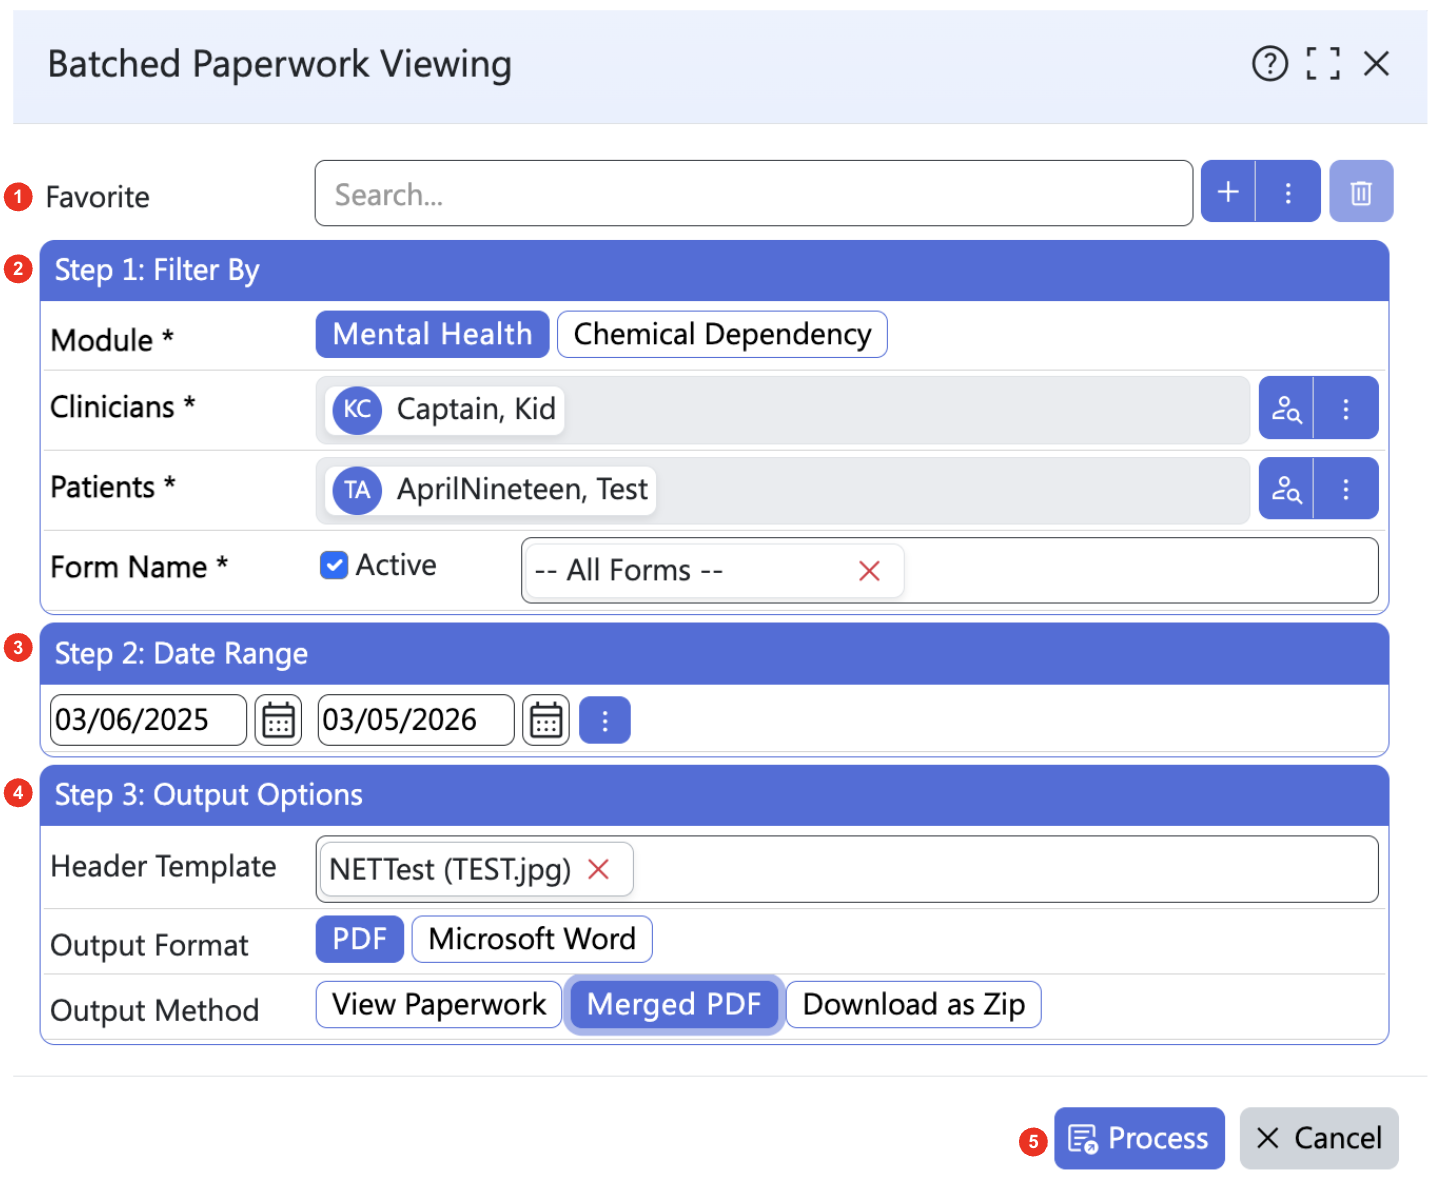Screen dimensions: 1432x1186
Task: Click the end date field 03/05/2026
Action: pyautogui.click(x=416, y=720)
